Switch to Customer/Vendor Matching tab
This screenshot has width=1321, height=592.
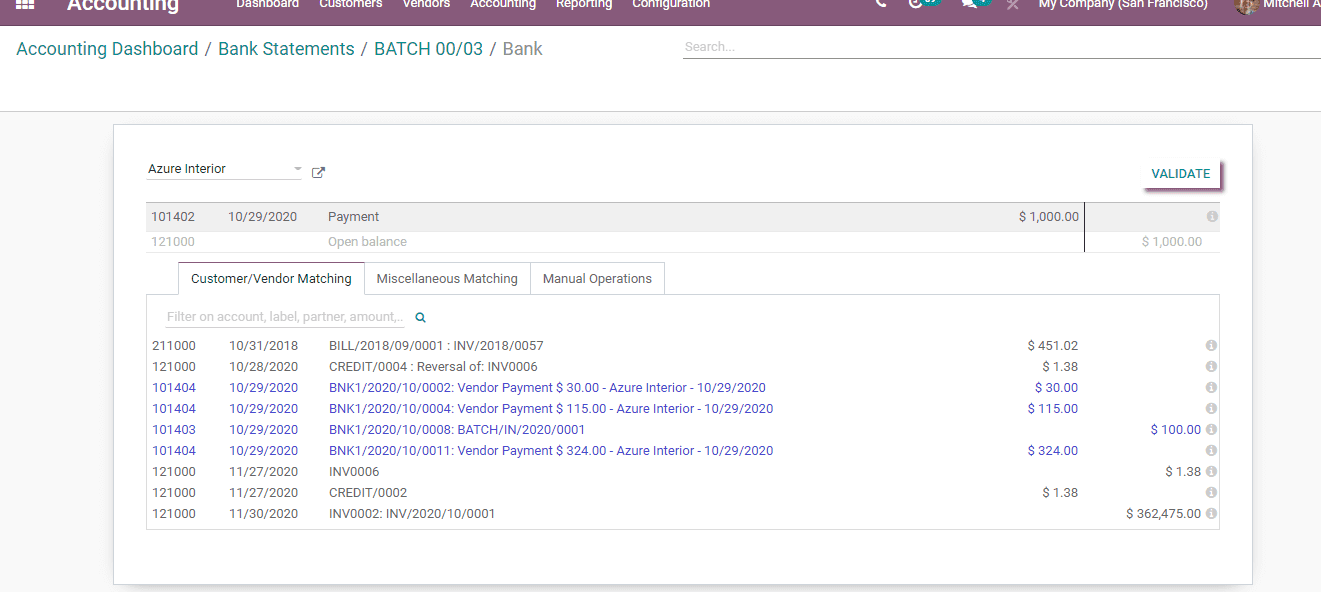click(271, 279)
